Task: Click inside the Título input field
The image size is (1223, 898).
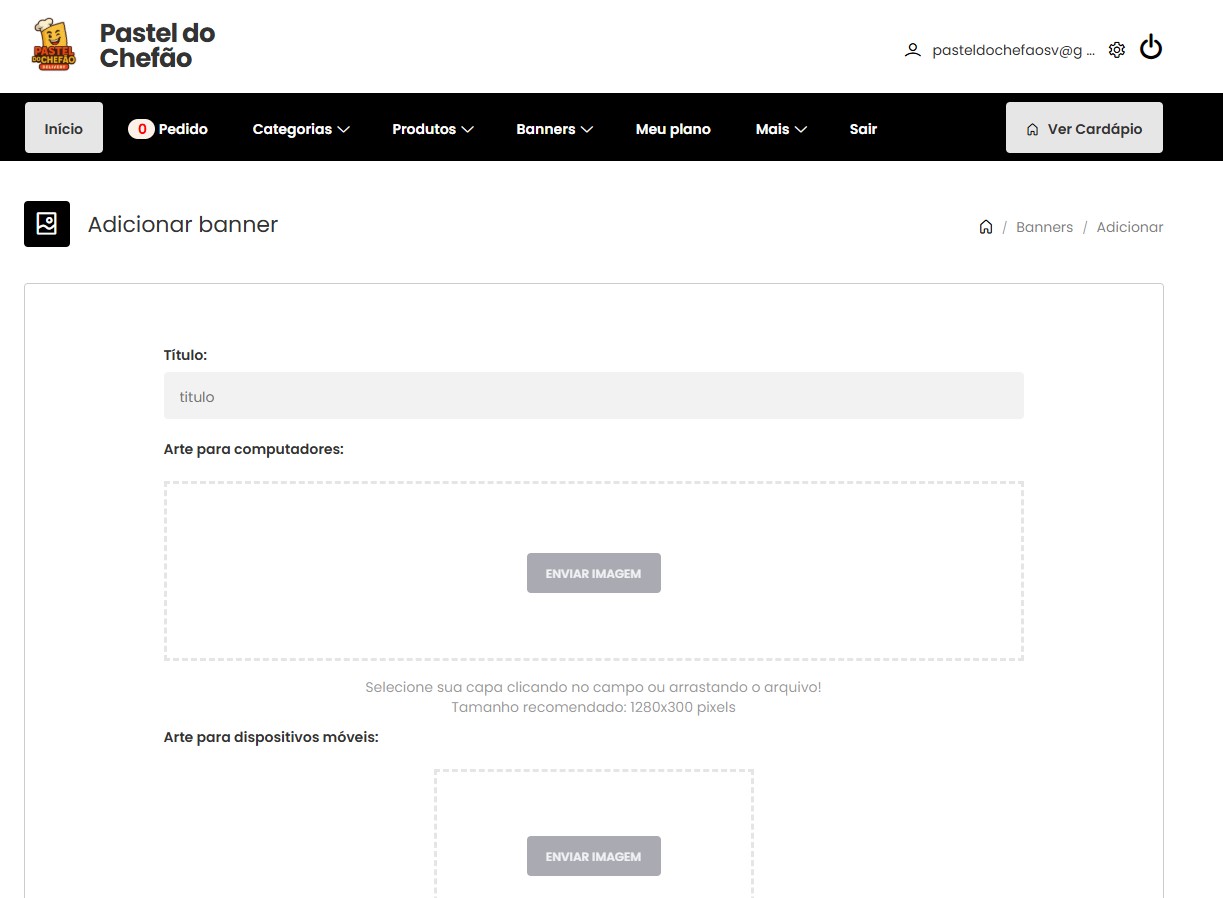Action: [x=593, y=396]
